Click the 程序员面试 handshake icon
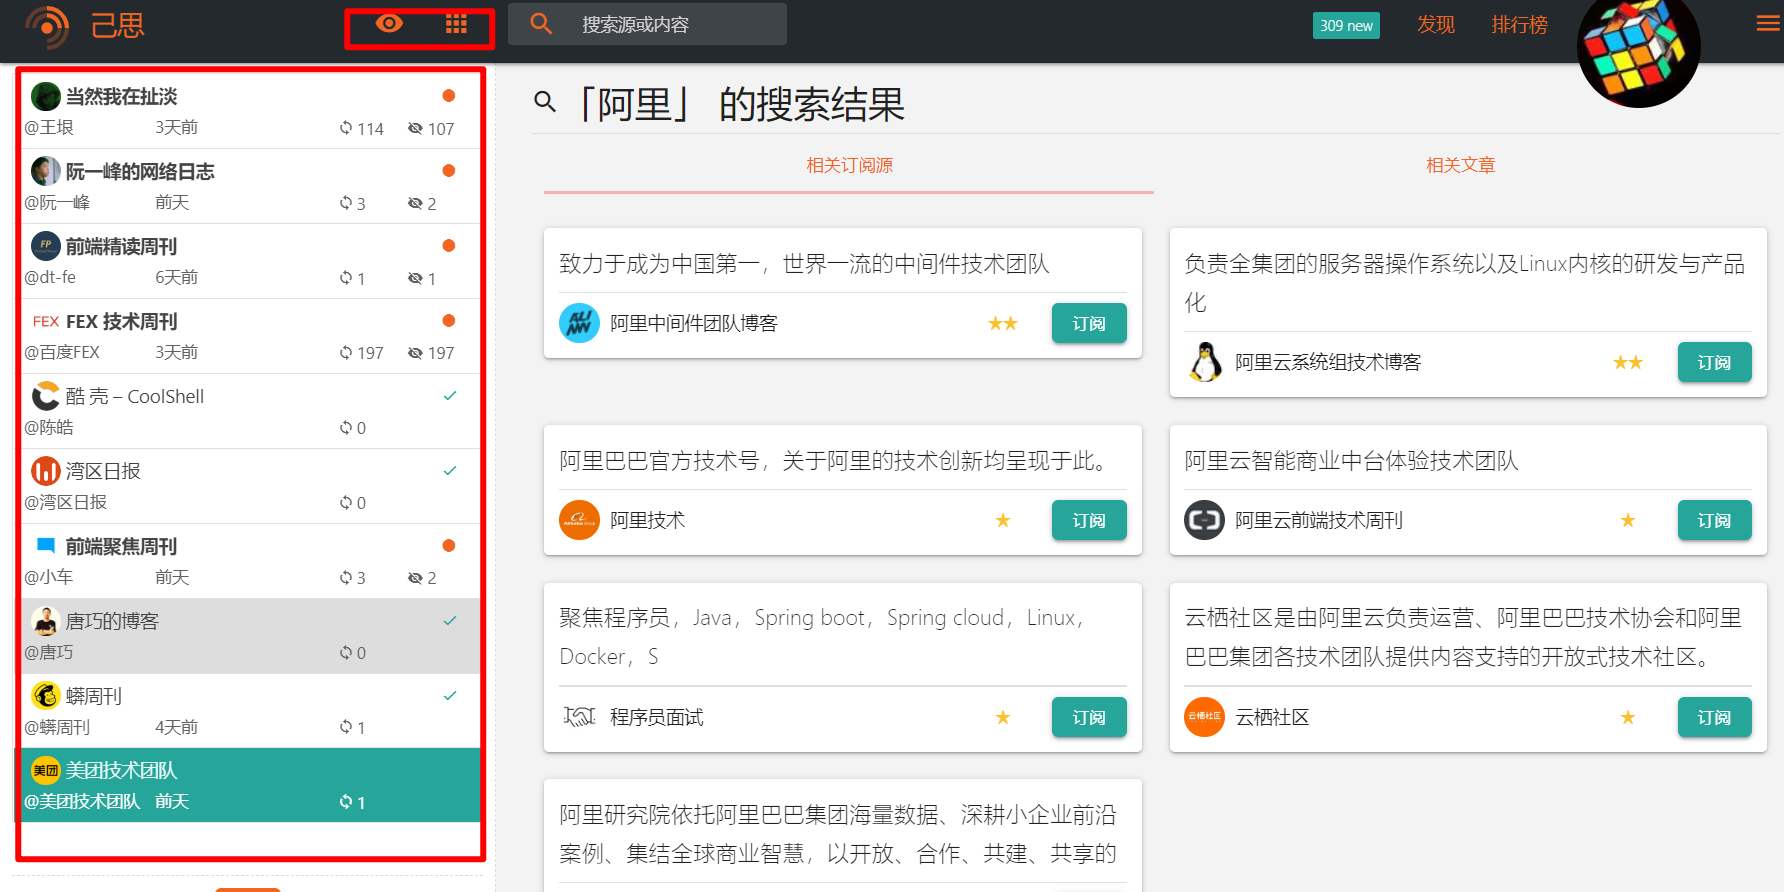The width and height of the screenshot is (1784, 892). [579, 717]
